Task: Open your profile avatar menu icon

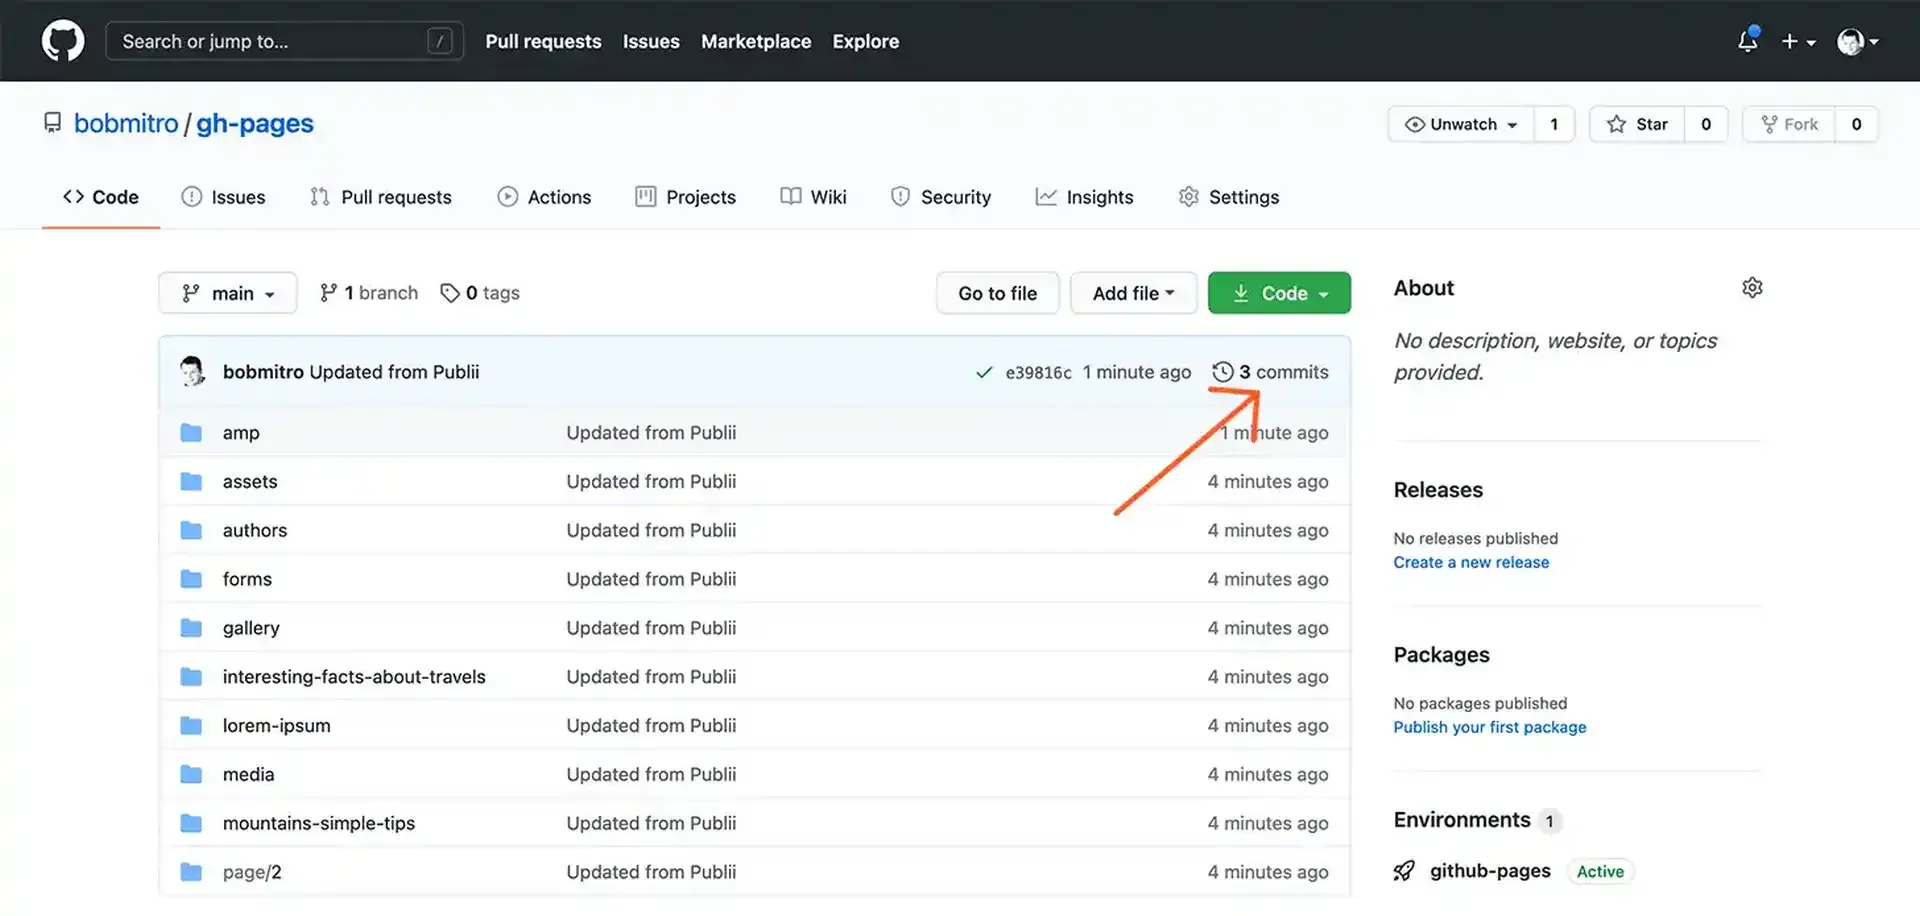Action: coord(1851,41)
